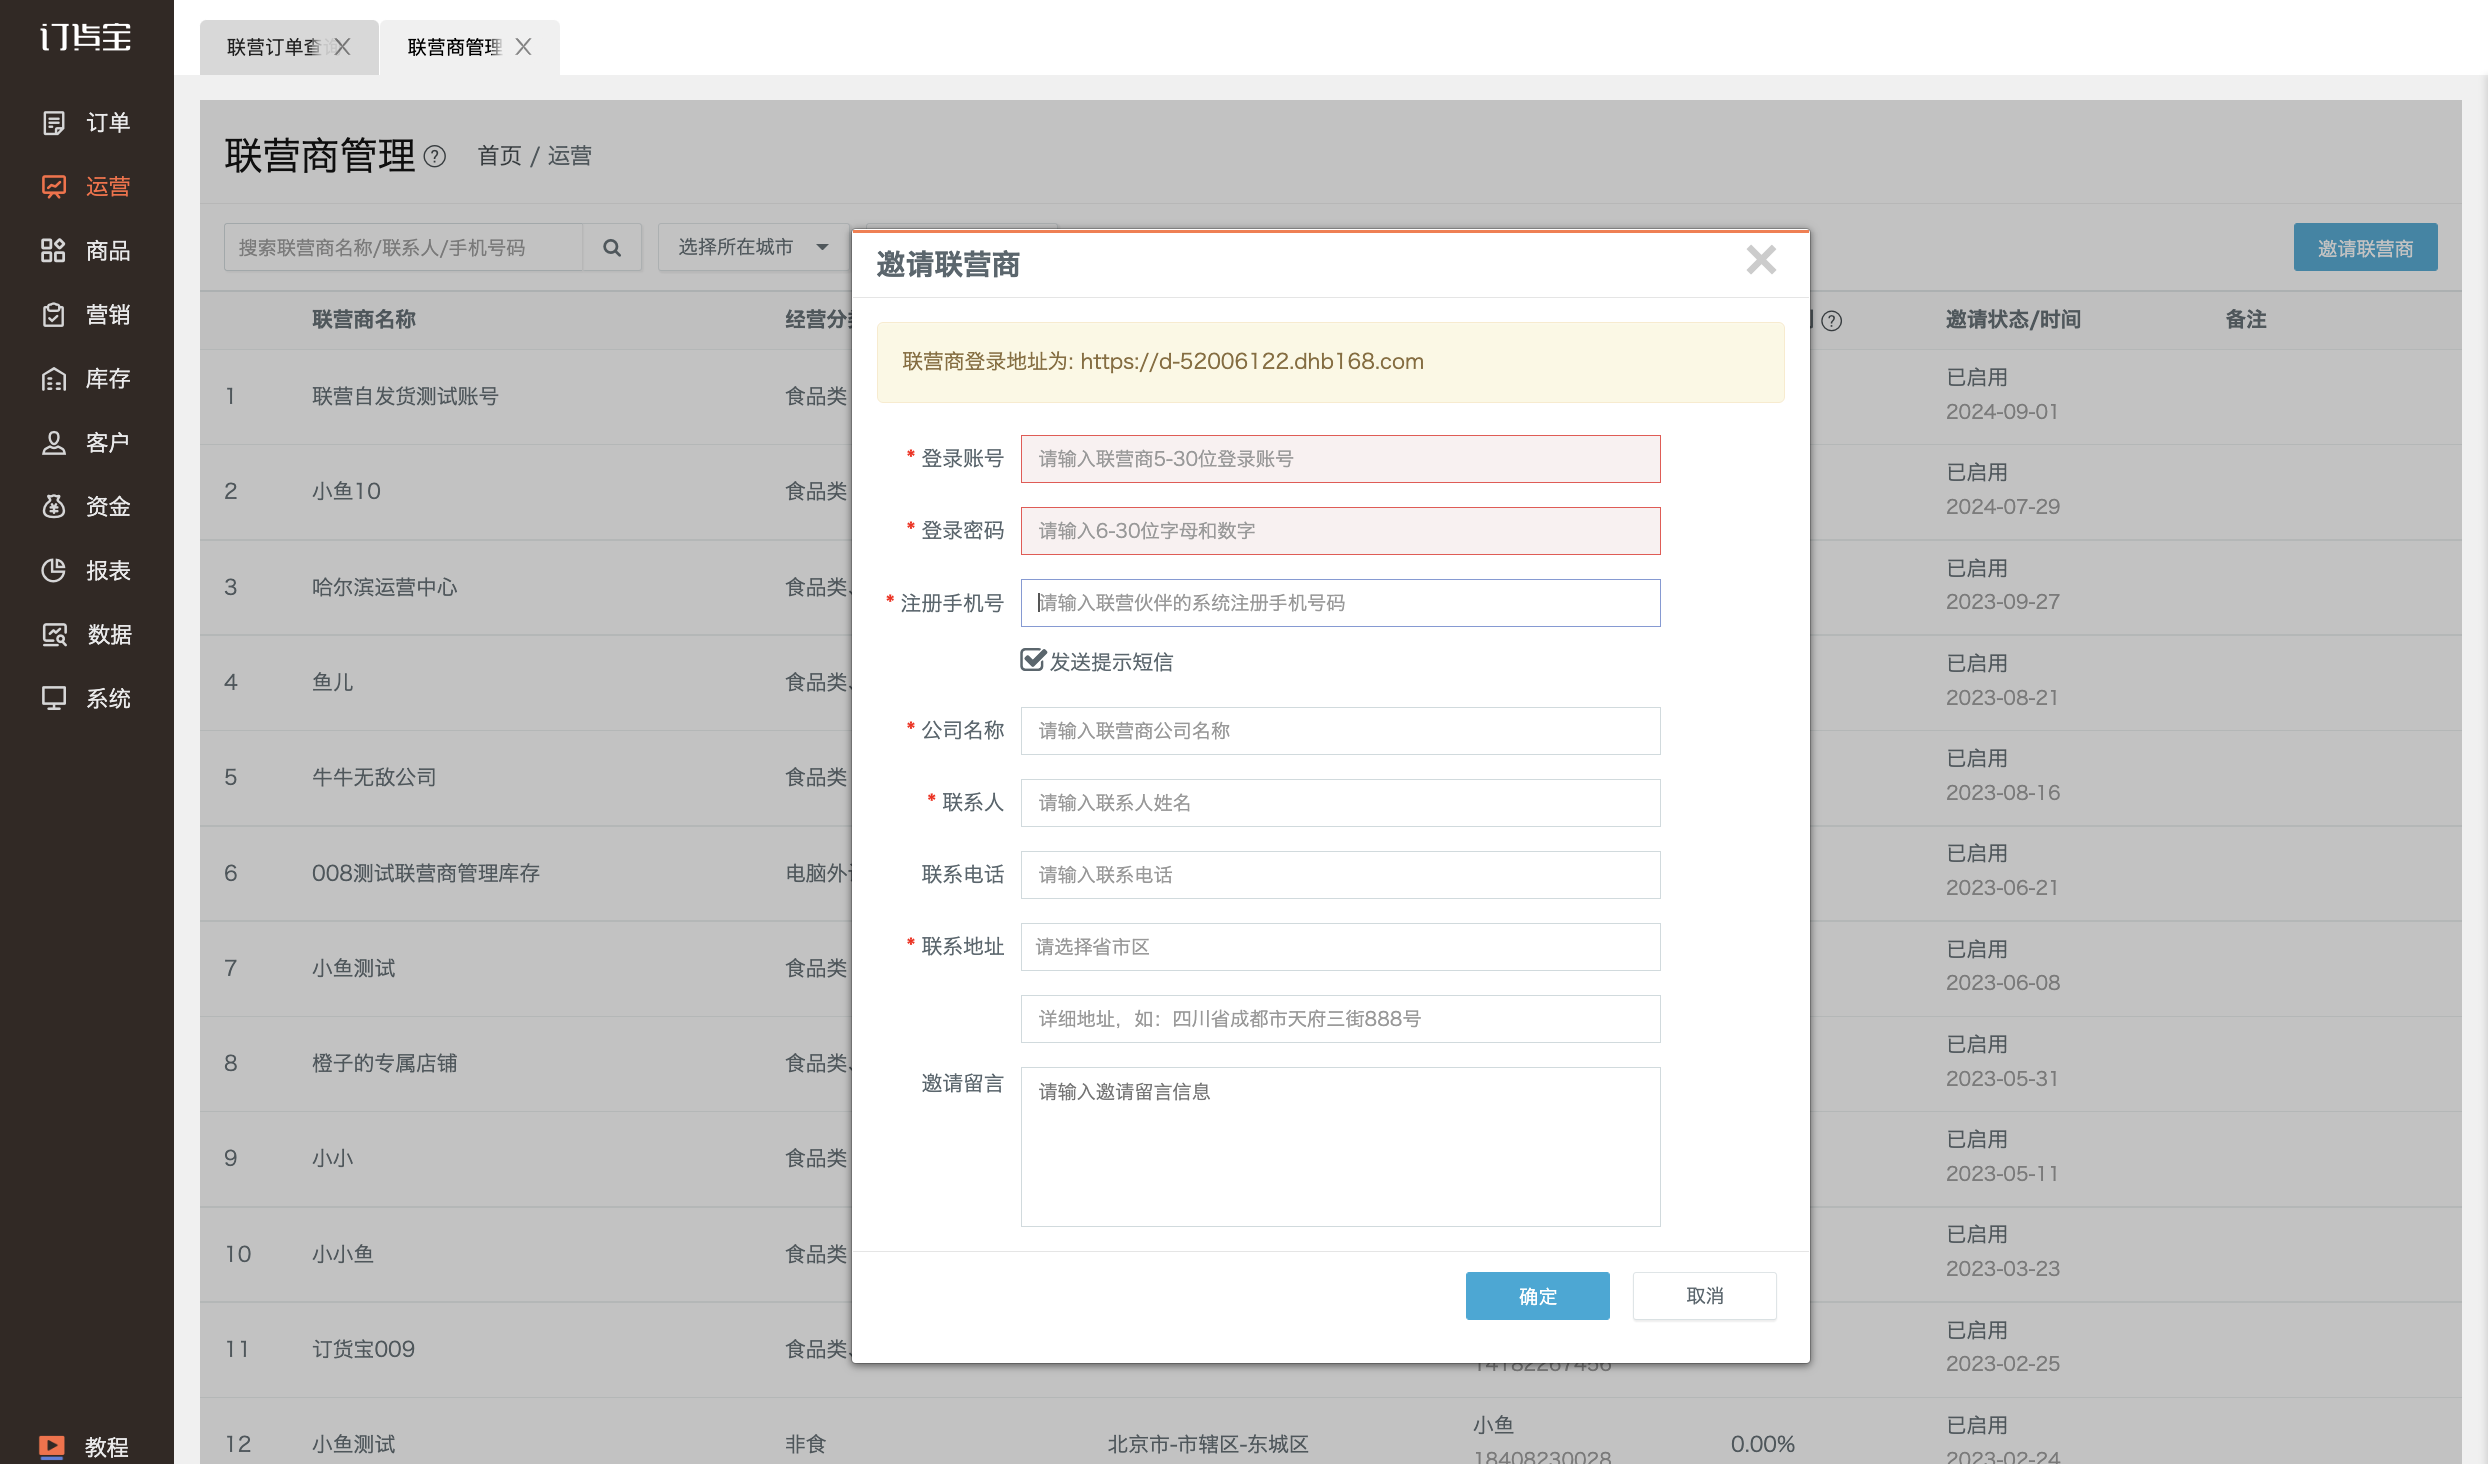The image size is (2488, 1464).
Task: Open the 教程 tutorial icon
Action: point(52,1446)
